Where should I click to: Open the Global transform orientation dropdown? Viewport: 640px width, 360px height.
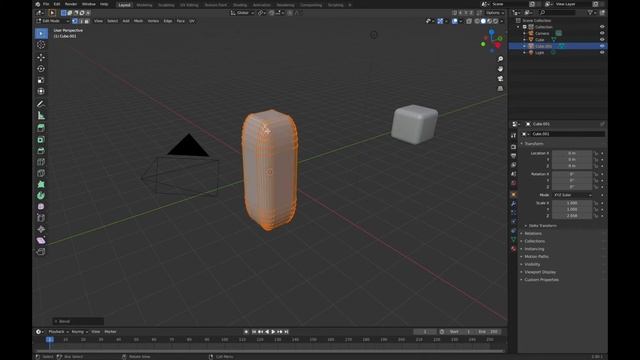point(242,13)
